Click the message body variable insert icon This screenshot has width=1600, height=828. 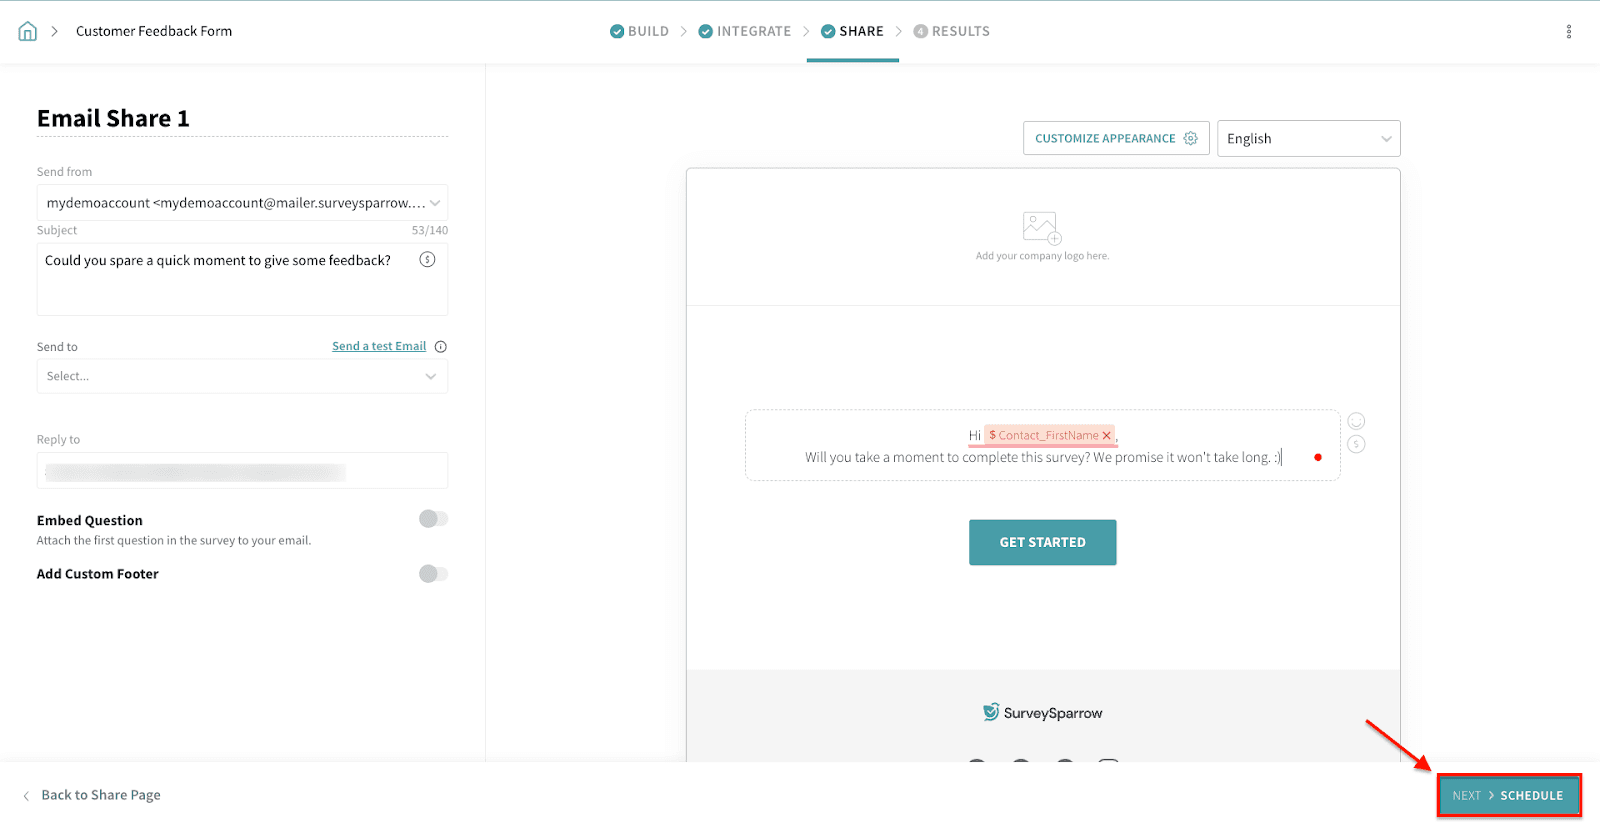[x=1356, y=445]
